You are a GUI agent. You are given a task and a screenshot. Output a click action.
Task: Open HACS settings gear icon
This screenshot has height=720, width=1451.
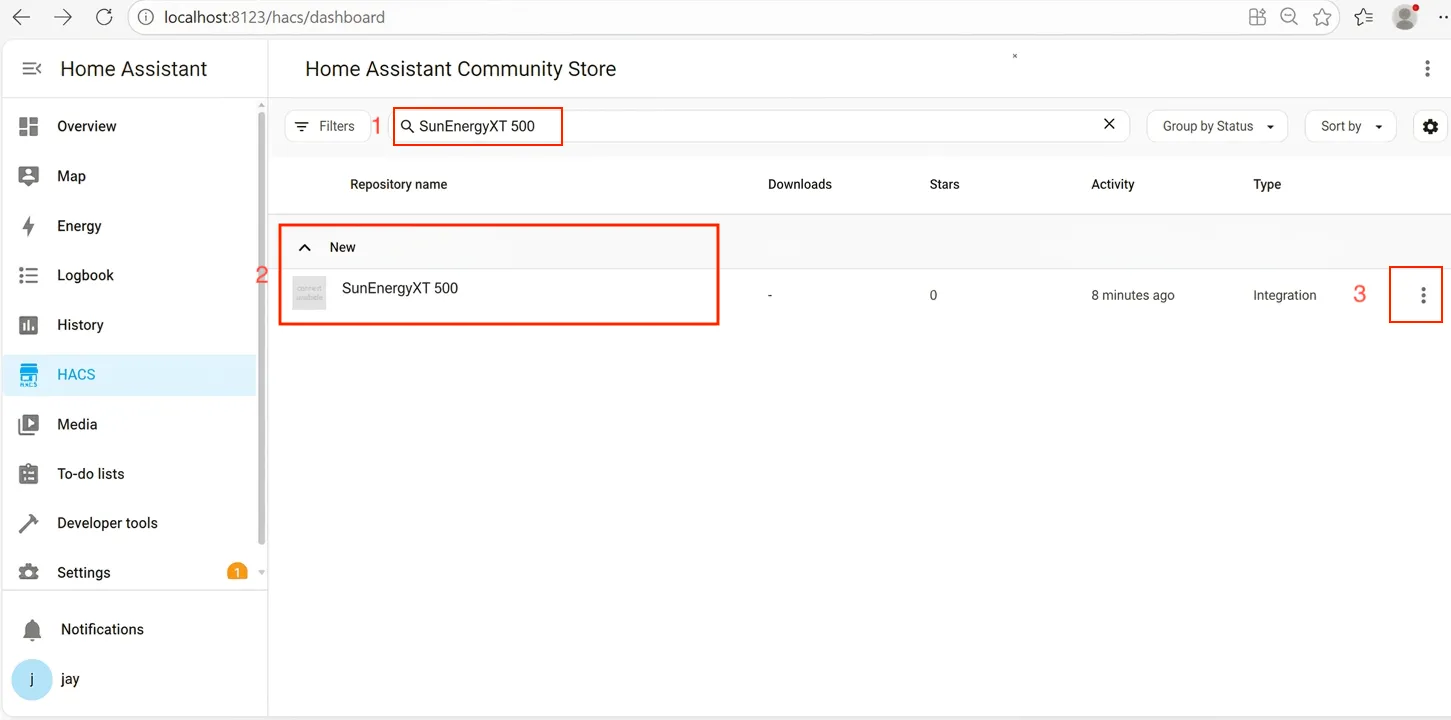pos(1430,127)
